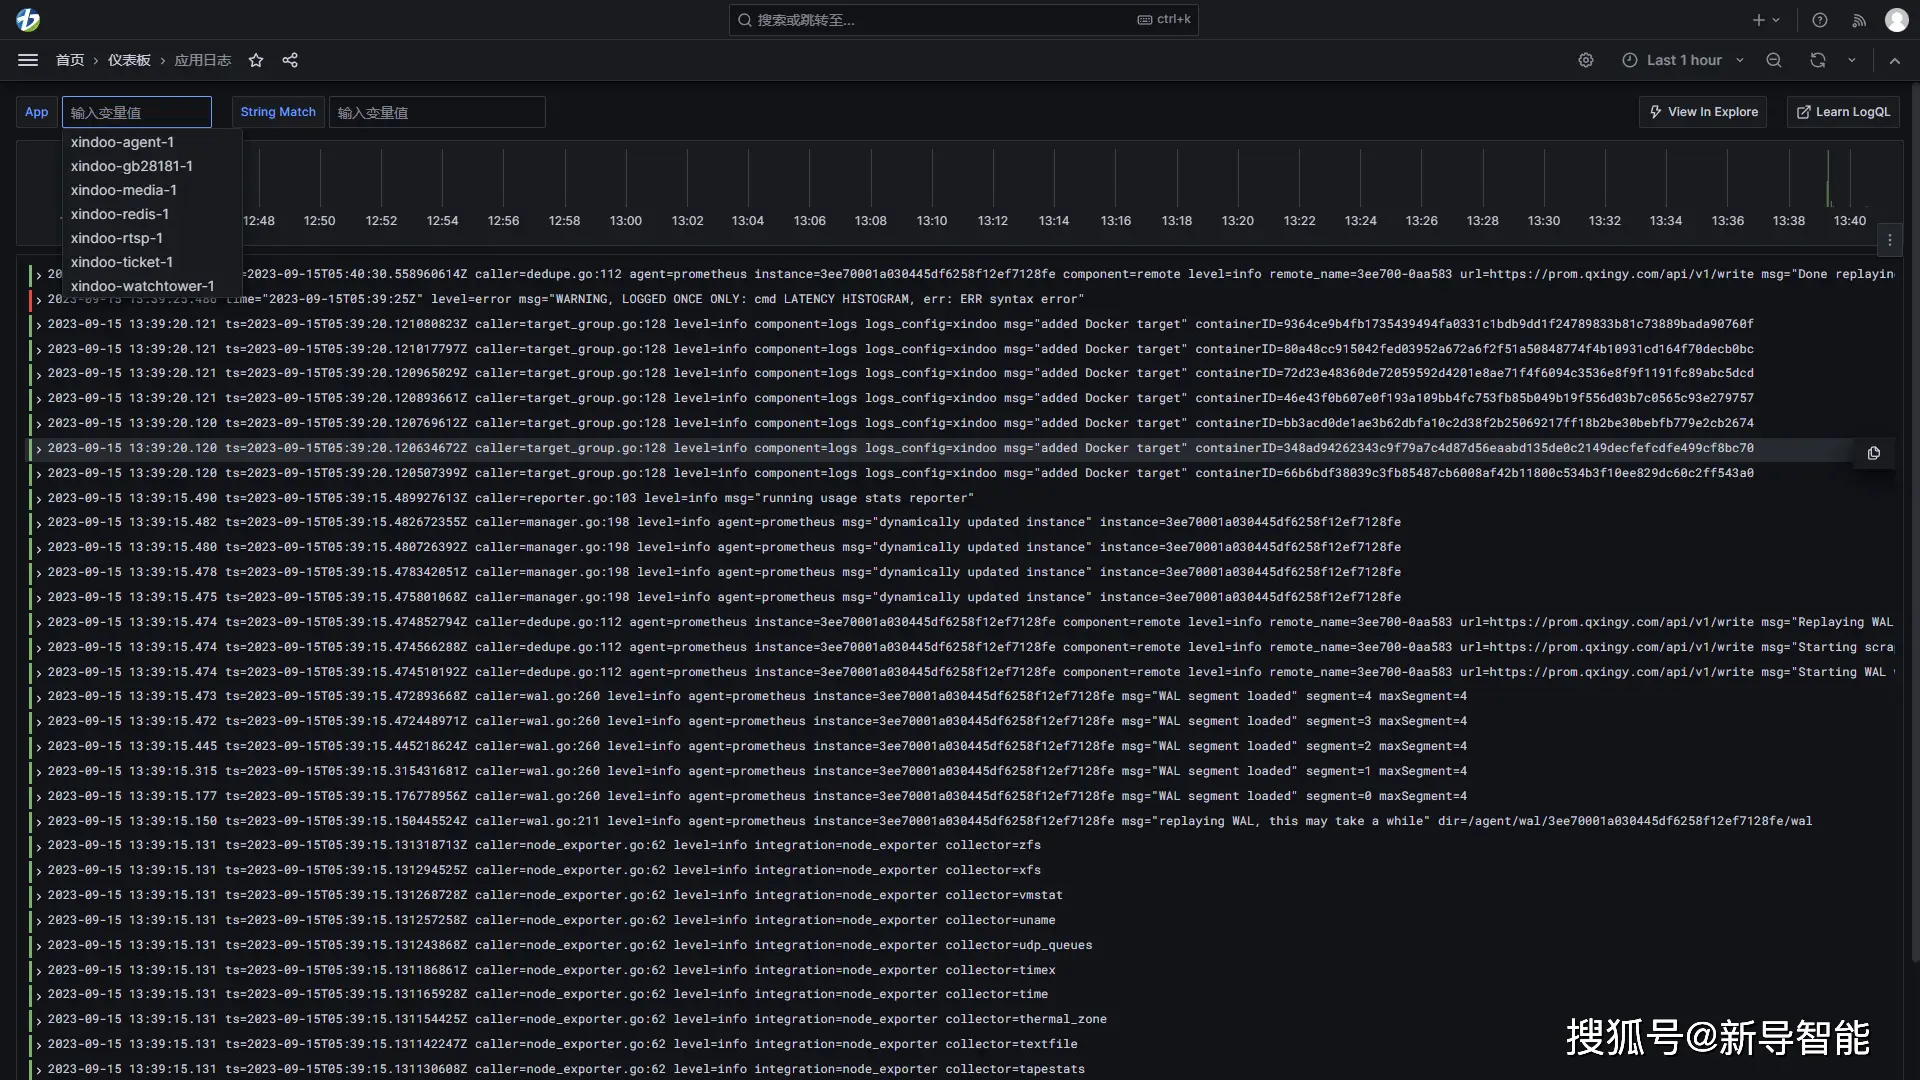
Task: Click View In Explore button
Action: pyautogui.click(x=1702, y=111)
